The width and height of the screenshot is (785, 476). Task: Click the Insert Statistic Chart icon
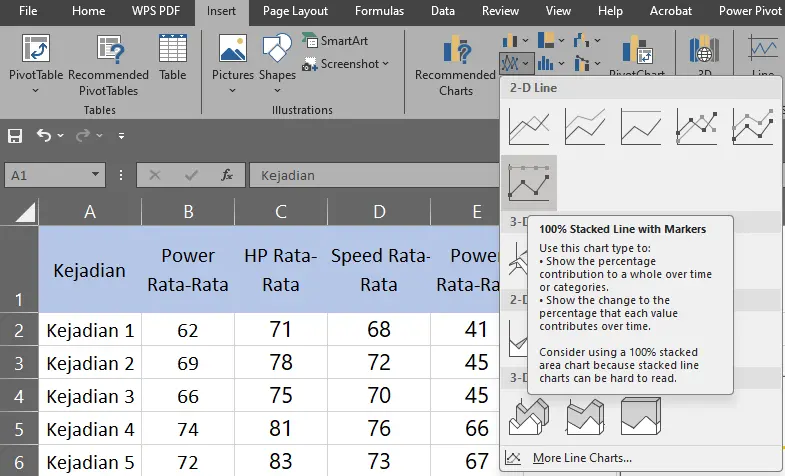click(x=546, y=63)
